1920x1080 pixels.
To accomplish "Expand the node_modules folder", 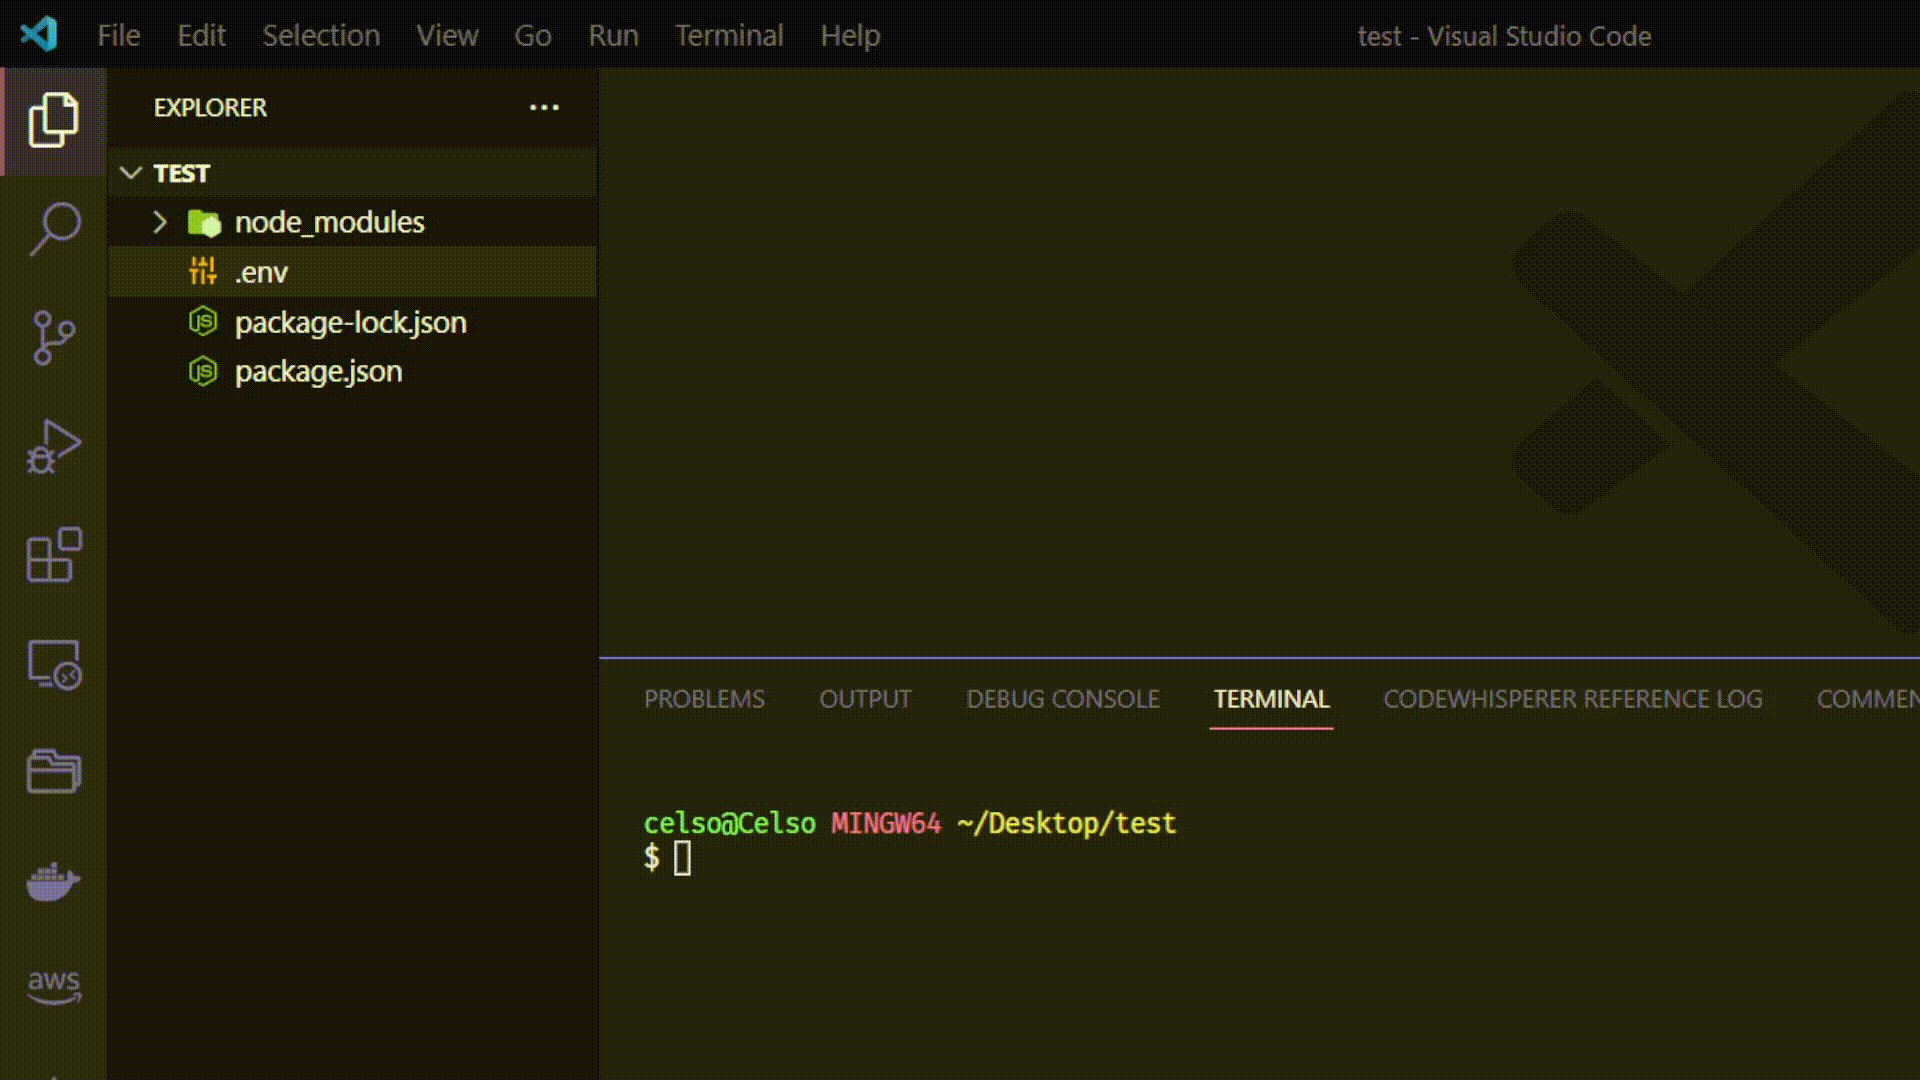I will pyautogui.click(x=160, y=222).
